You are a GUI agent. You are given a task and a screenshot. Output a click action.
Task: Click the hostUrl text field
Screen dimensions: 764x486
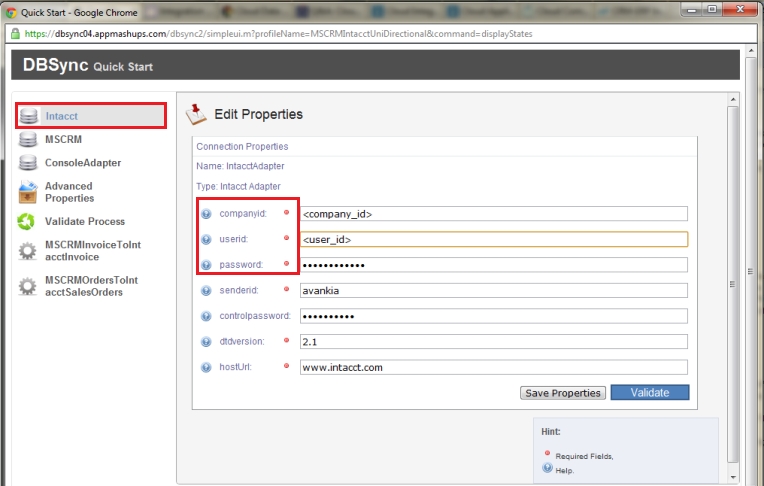pyautogui.click(x=493, y=367)
